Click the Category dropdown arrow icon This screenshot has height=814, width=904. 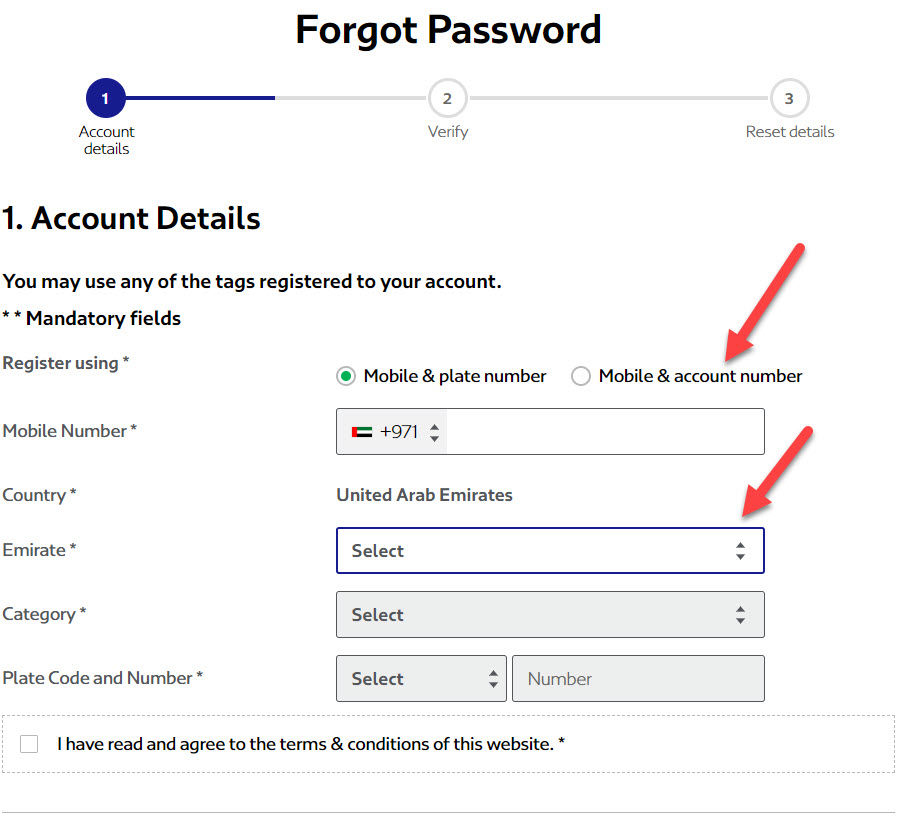[x=740, y=615]
